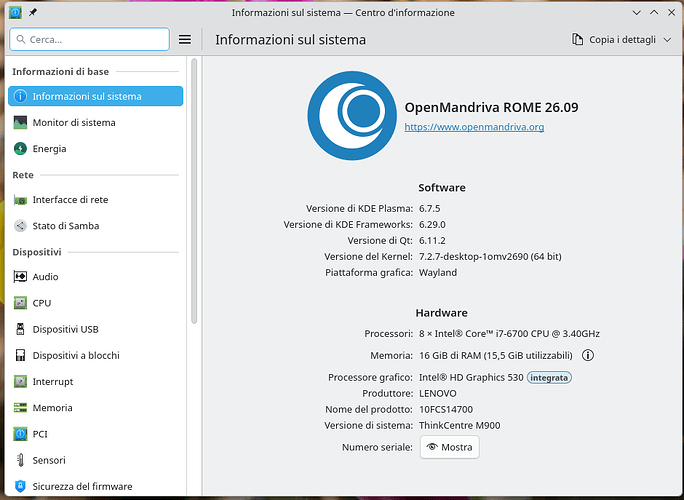684x500 pixels.
Task: Select the Memoria sidebar entry
Action: click(x=96, y=408)
